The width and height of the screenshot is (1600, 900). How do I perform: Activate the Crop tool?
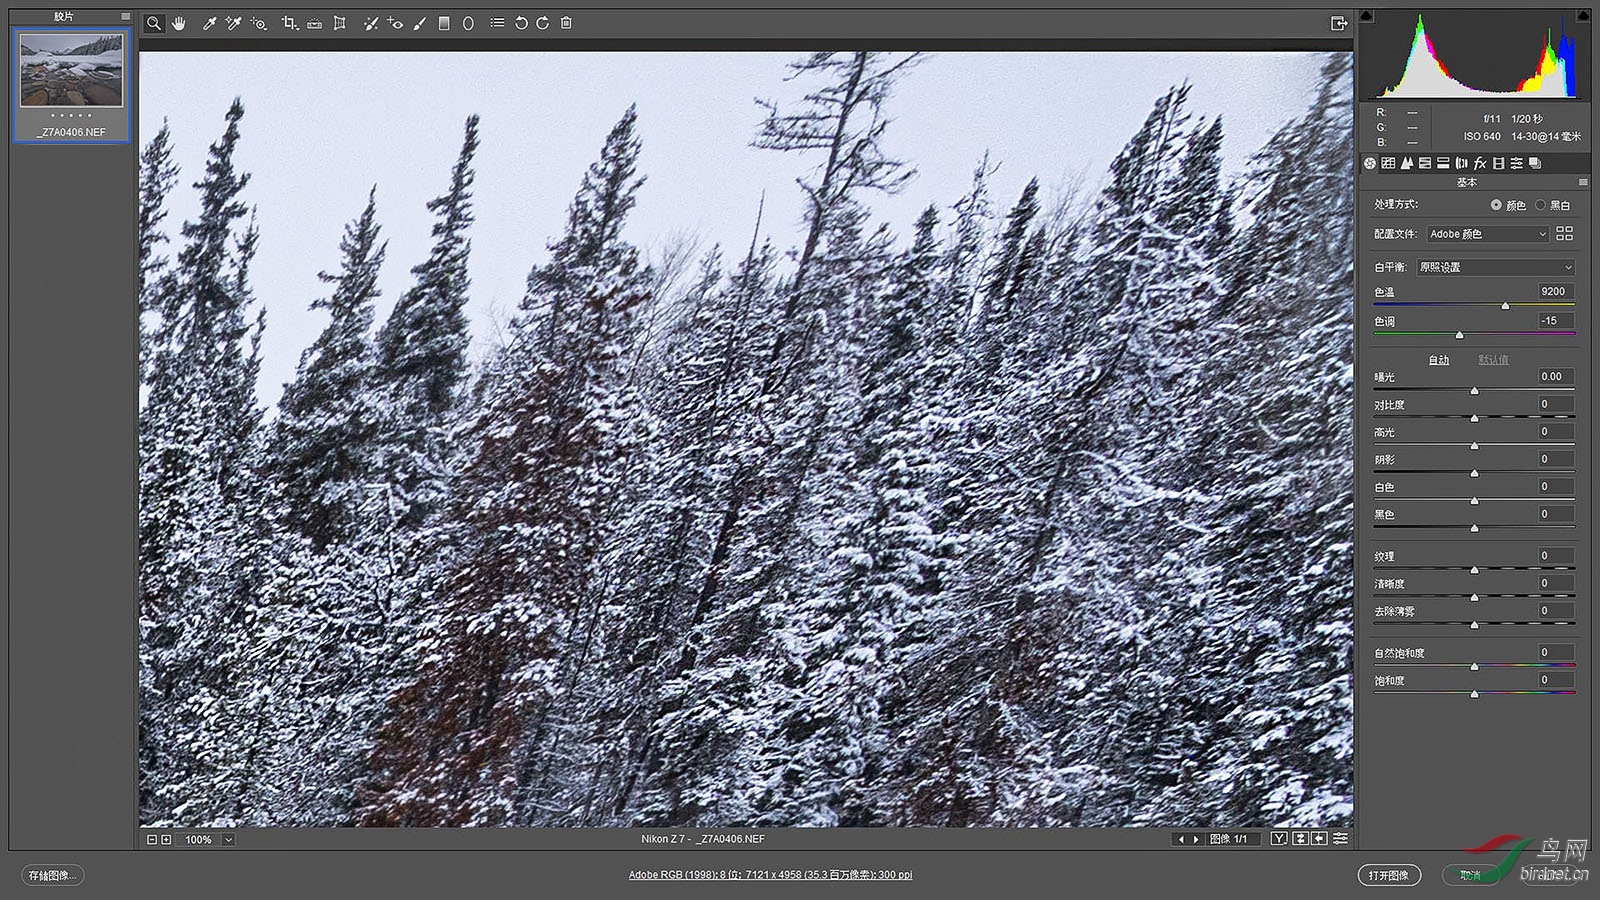(289, 23)
